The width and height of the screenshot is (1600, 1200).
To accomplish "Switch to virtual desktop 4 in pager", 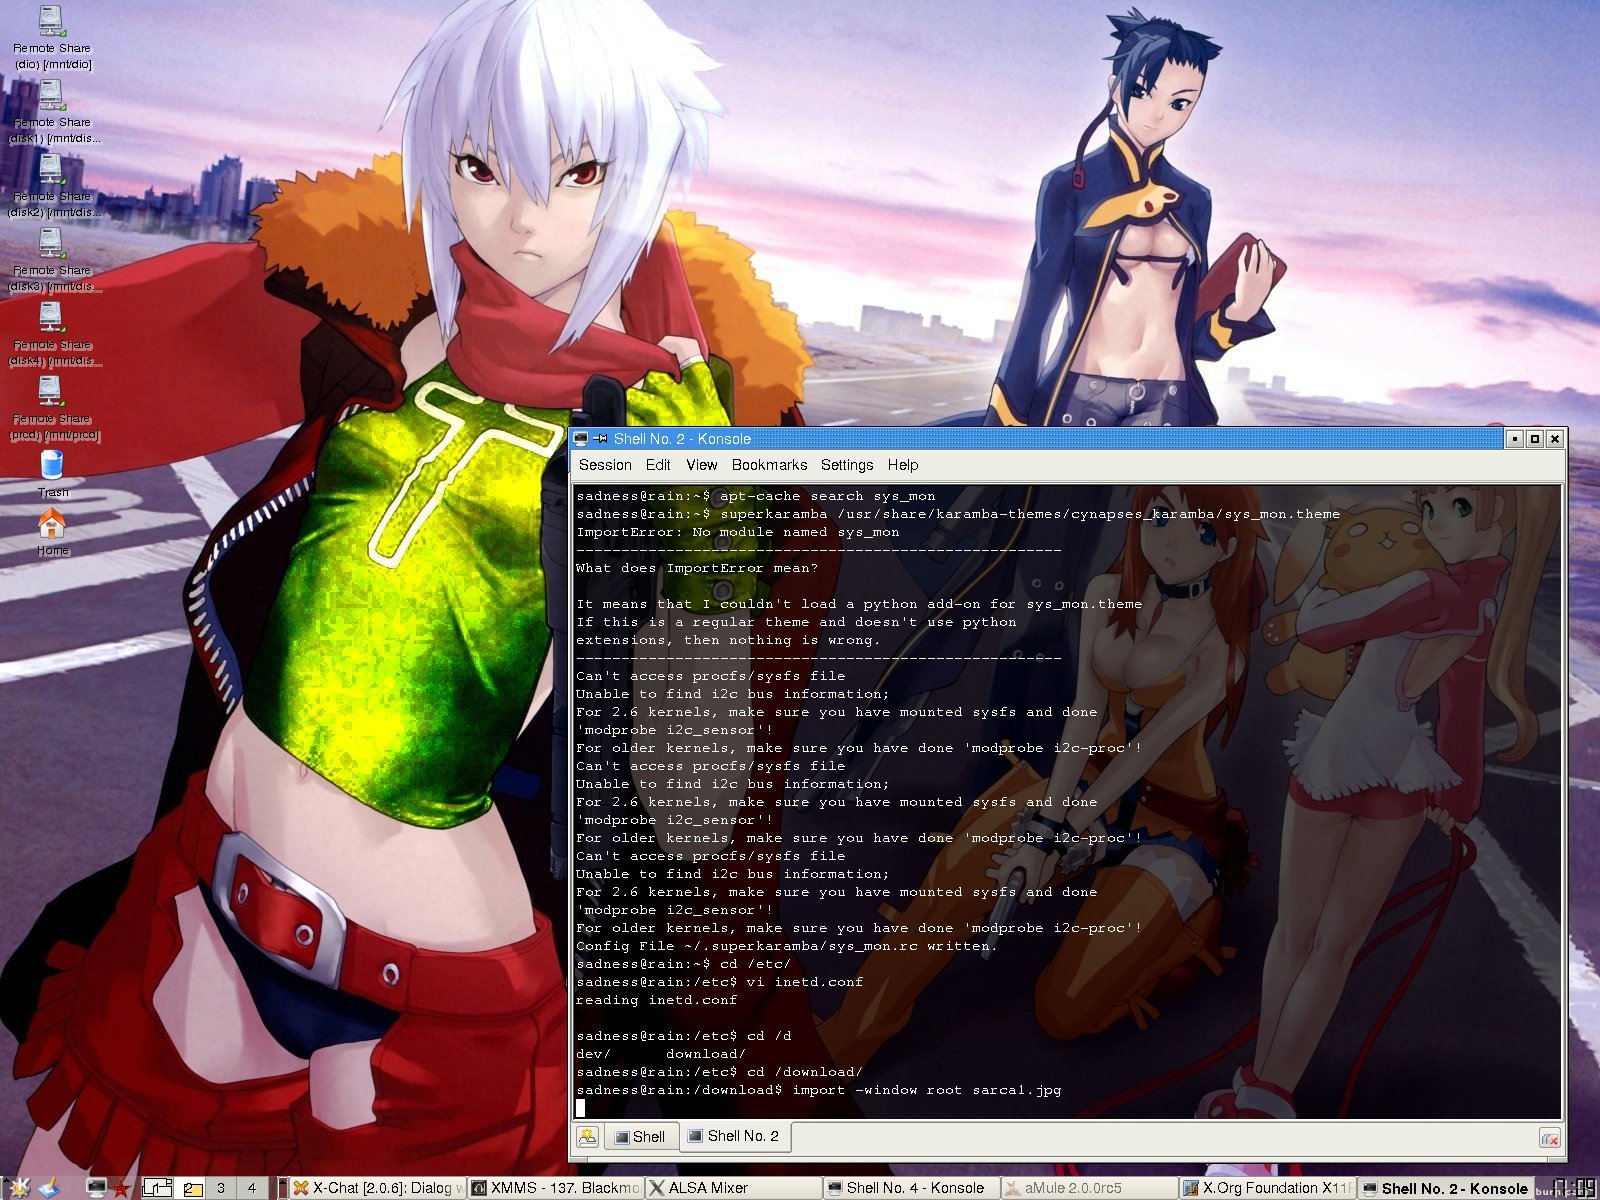I will (x=251, y=1188).
